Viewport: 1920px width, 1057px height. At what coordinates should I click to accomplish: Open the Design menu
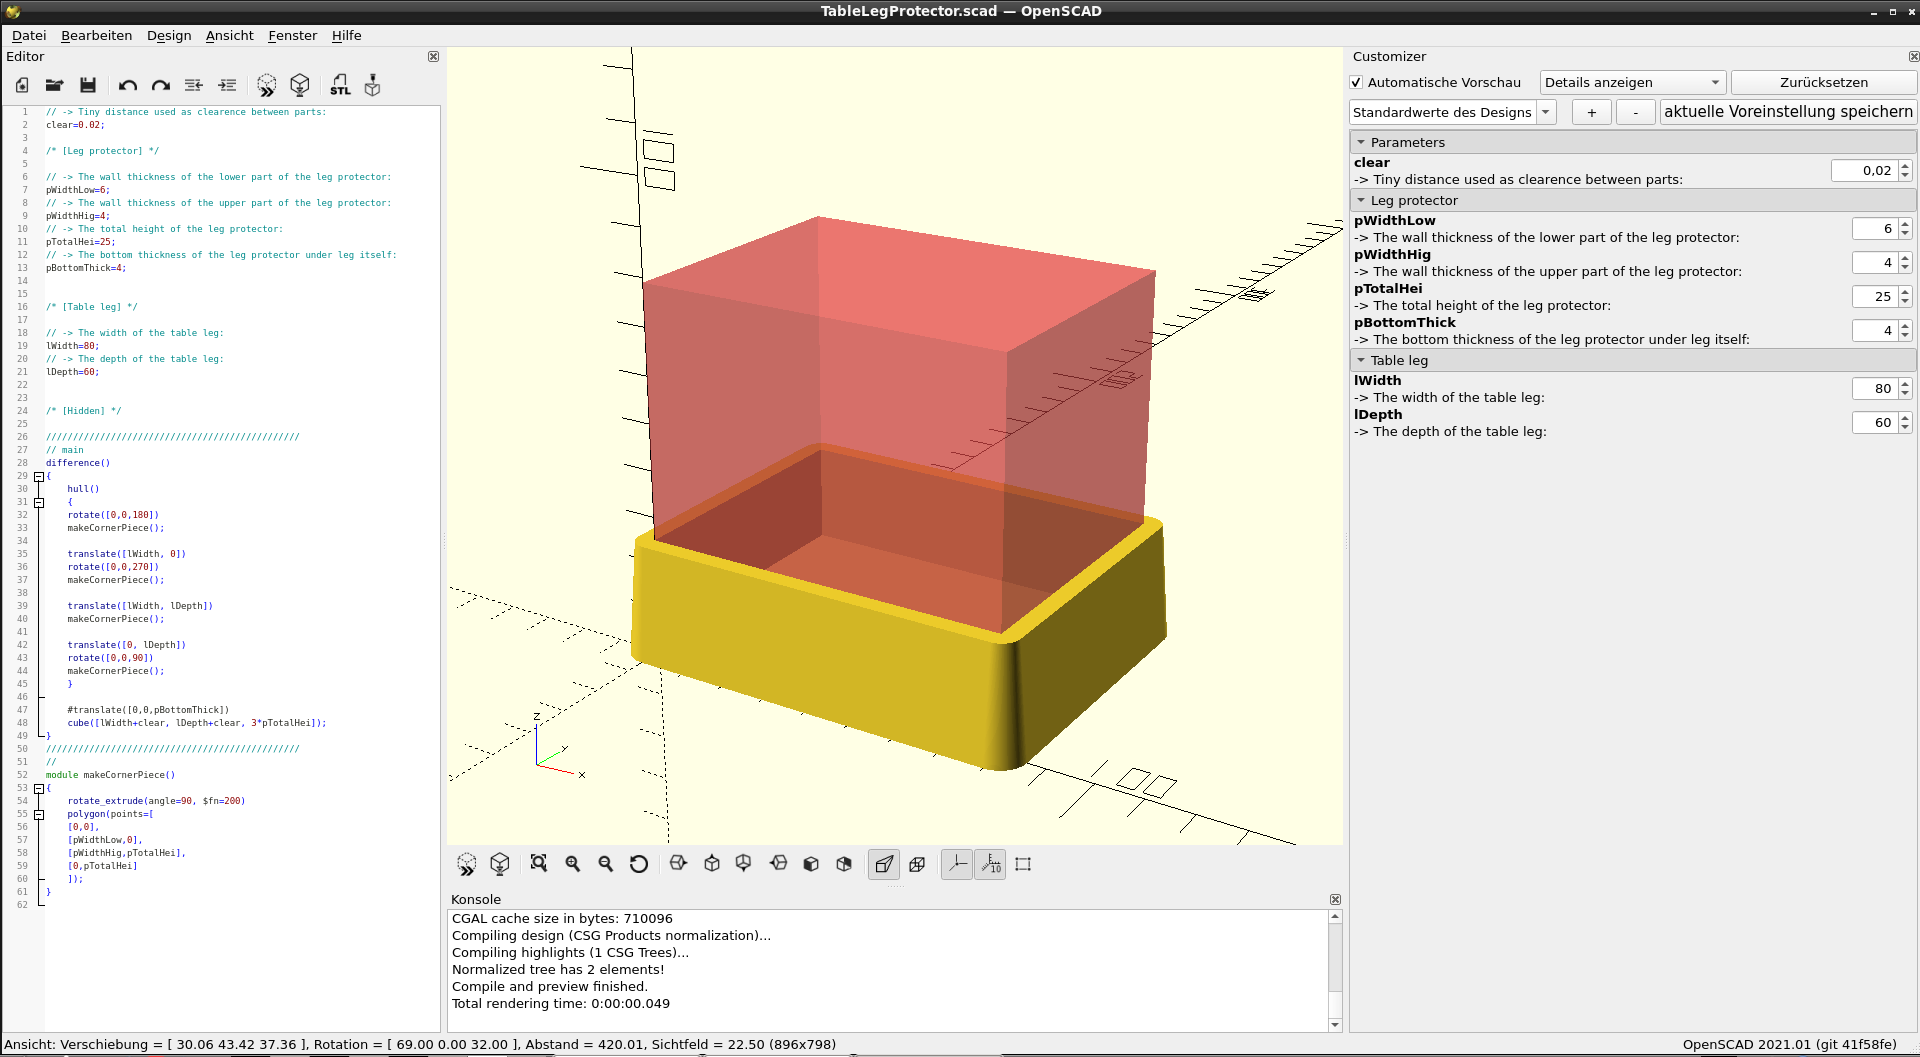169,36
